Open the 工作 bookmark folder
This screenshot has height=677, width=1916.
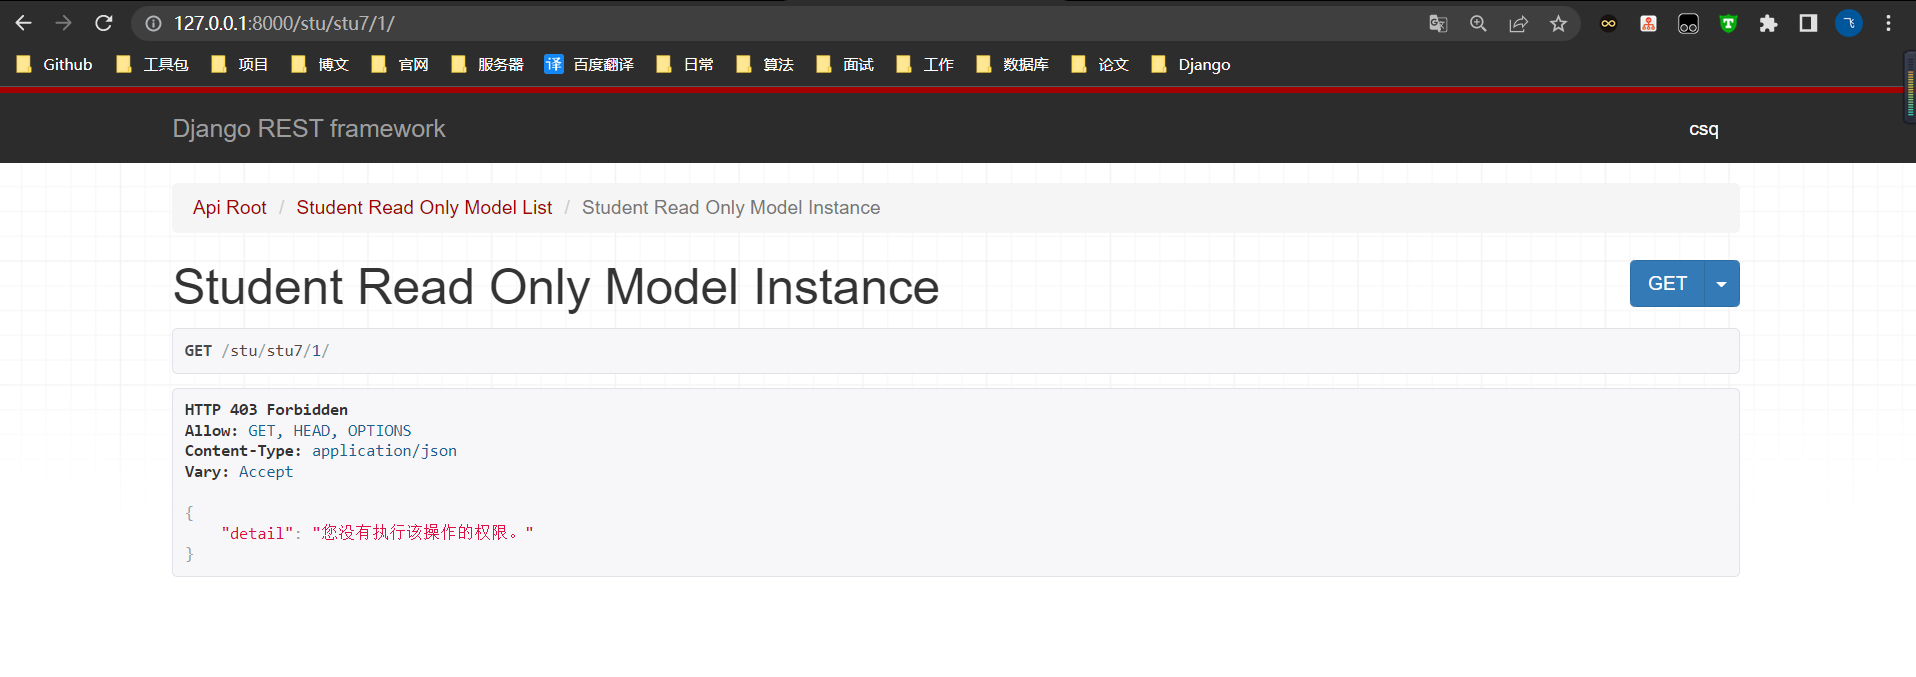click(x=925, y=64)
